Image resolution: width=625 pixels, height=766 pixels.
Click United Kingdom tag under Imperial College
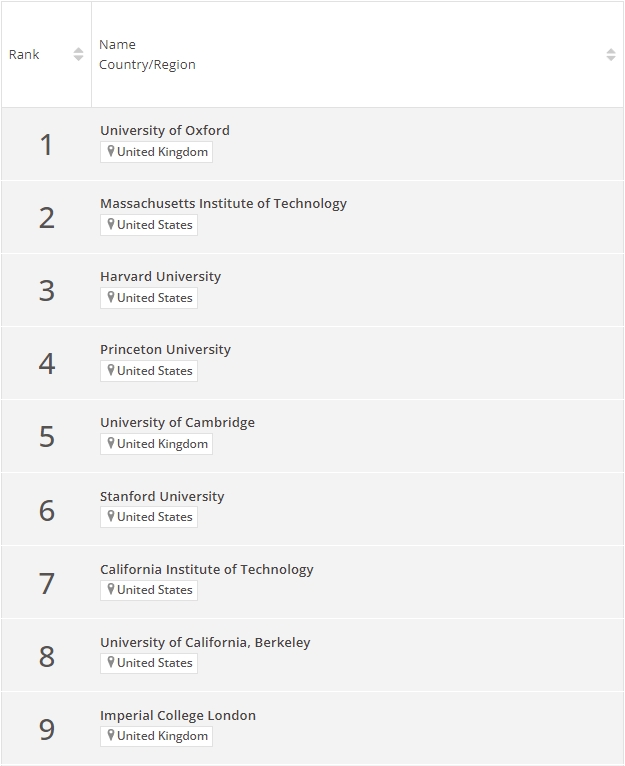(x=156, y=736)
